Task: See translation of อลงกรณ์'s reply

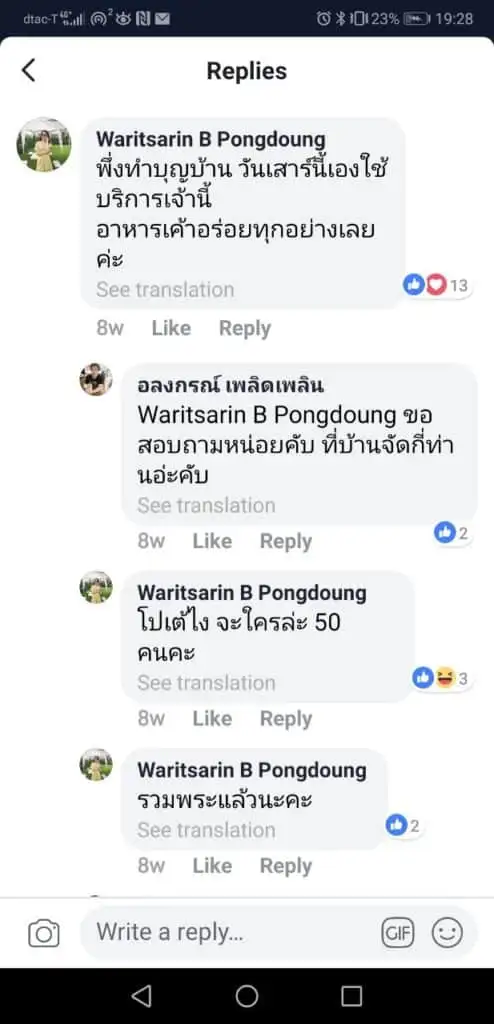Action: [x=206, y=505]
